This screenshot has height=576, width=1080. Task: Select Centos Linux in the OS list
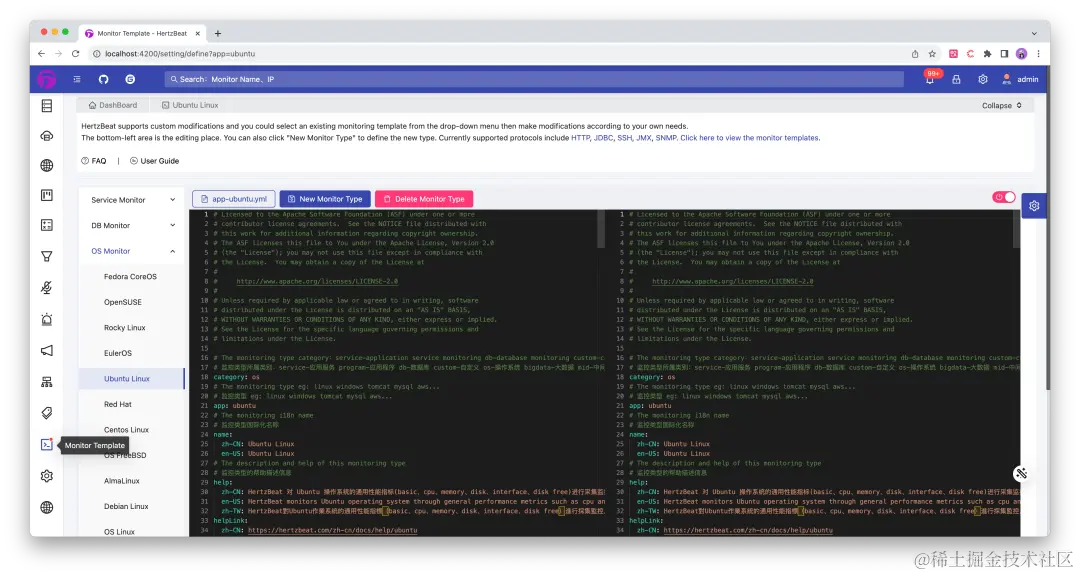pos(126,429)
